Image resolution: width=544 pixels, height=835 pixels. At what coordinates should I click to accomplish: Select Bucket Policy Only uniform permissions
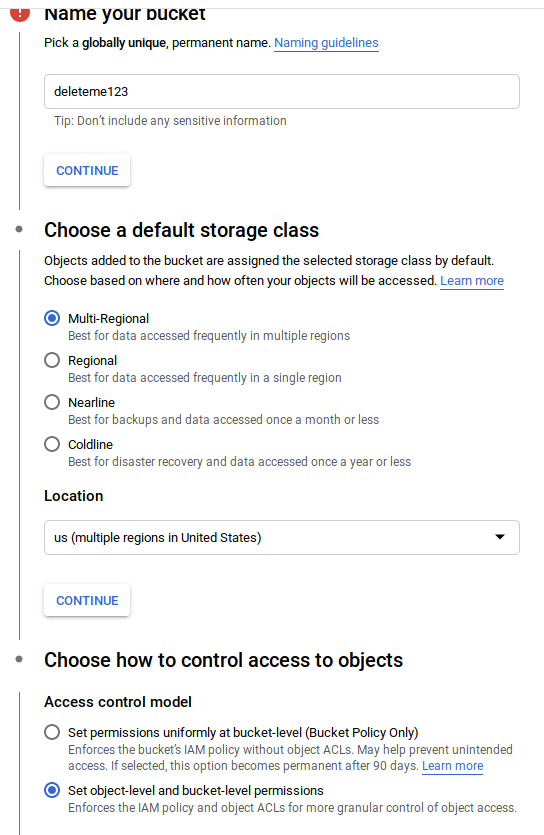[x=52, y=732]
